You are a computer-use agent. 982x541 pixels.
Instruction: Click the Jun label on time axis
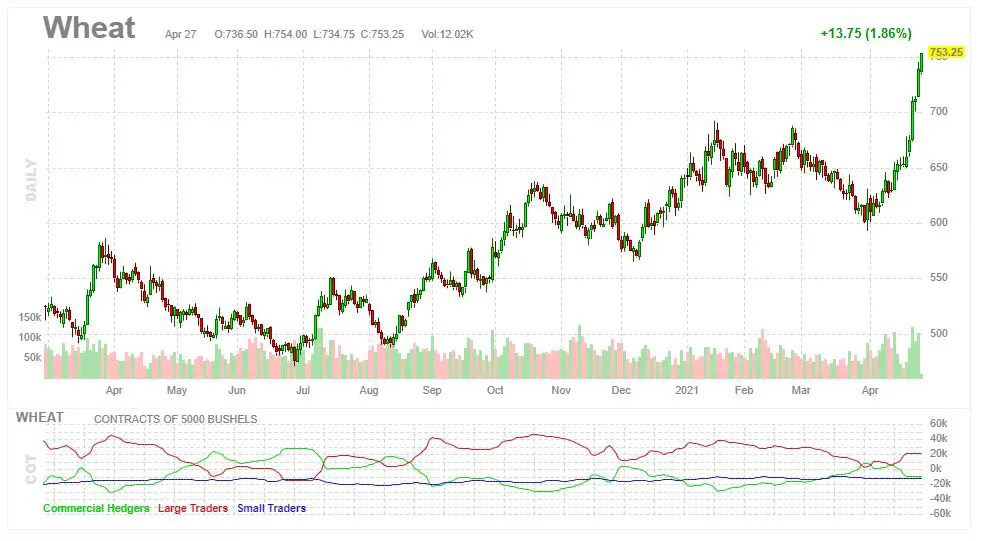pyautogui.click(x=237, y=391)
